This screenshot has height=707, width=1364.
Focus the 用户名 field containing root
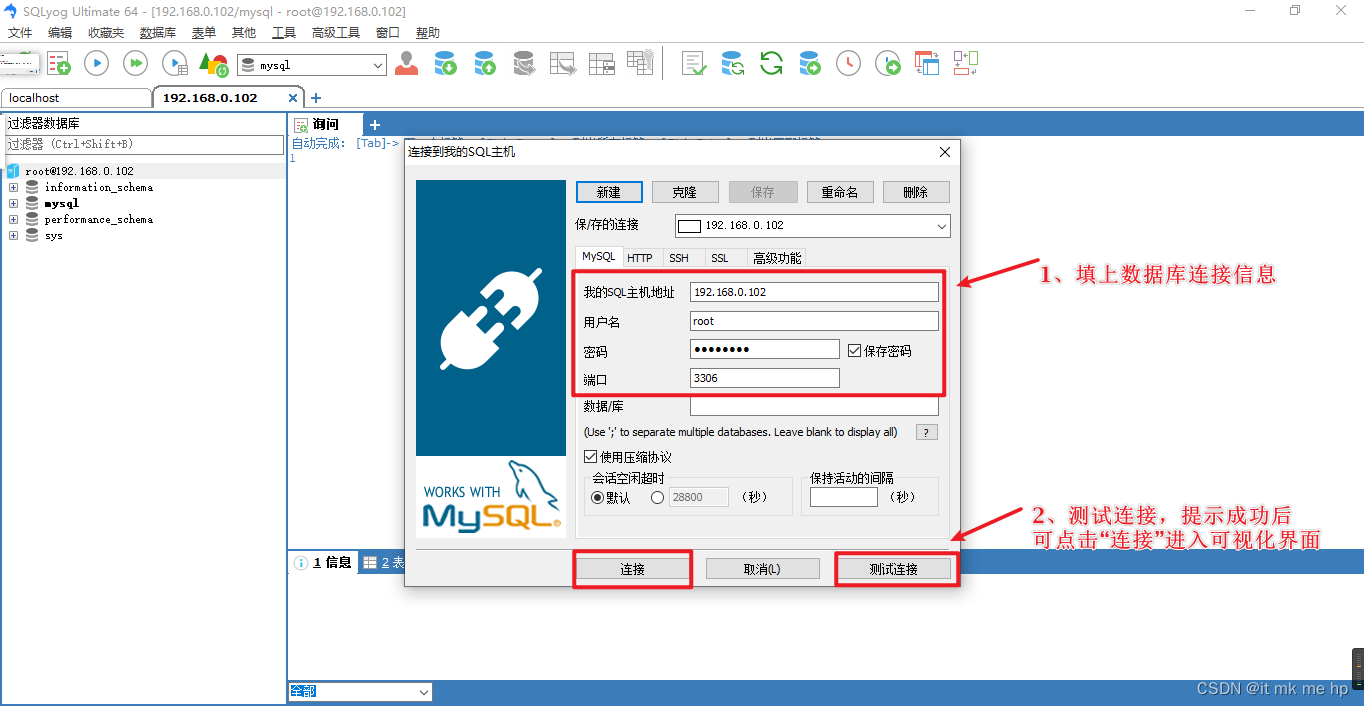pos(814,321)
